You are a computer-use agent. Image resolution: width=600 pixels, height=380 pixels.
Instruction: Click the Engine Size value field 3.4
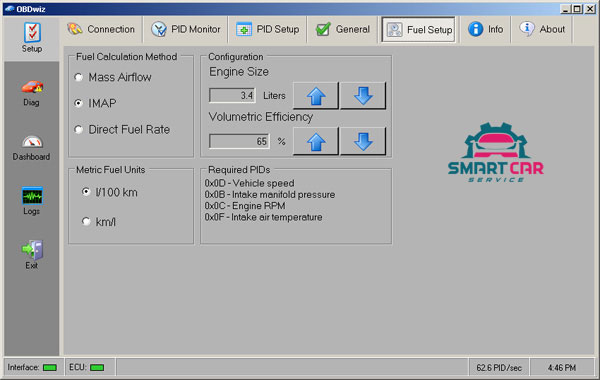tap(232, 95)
